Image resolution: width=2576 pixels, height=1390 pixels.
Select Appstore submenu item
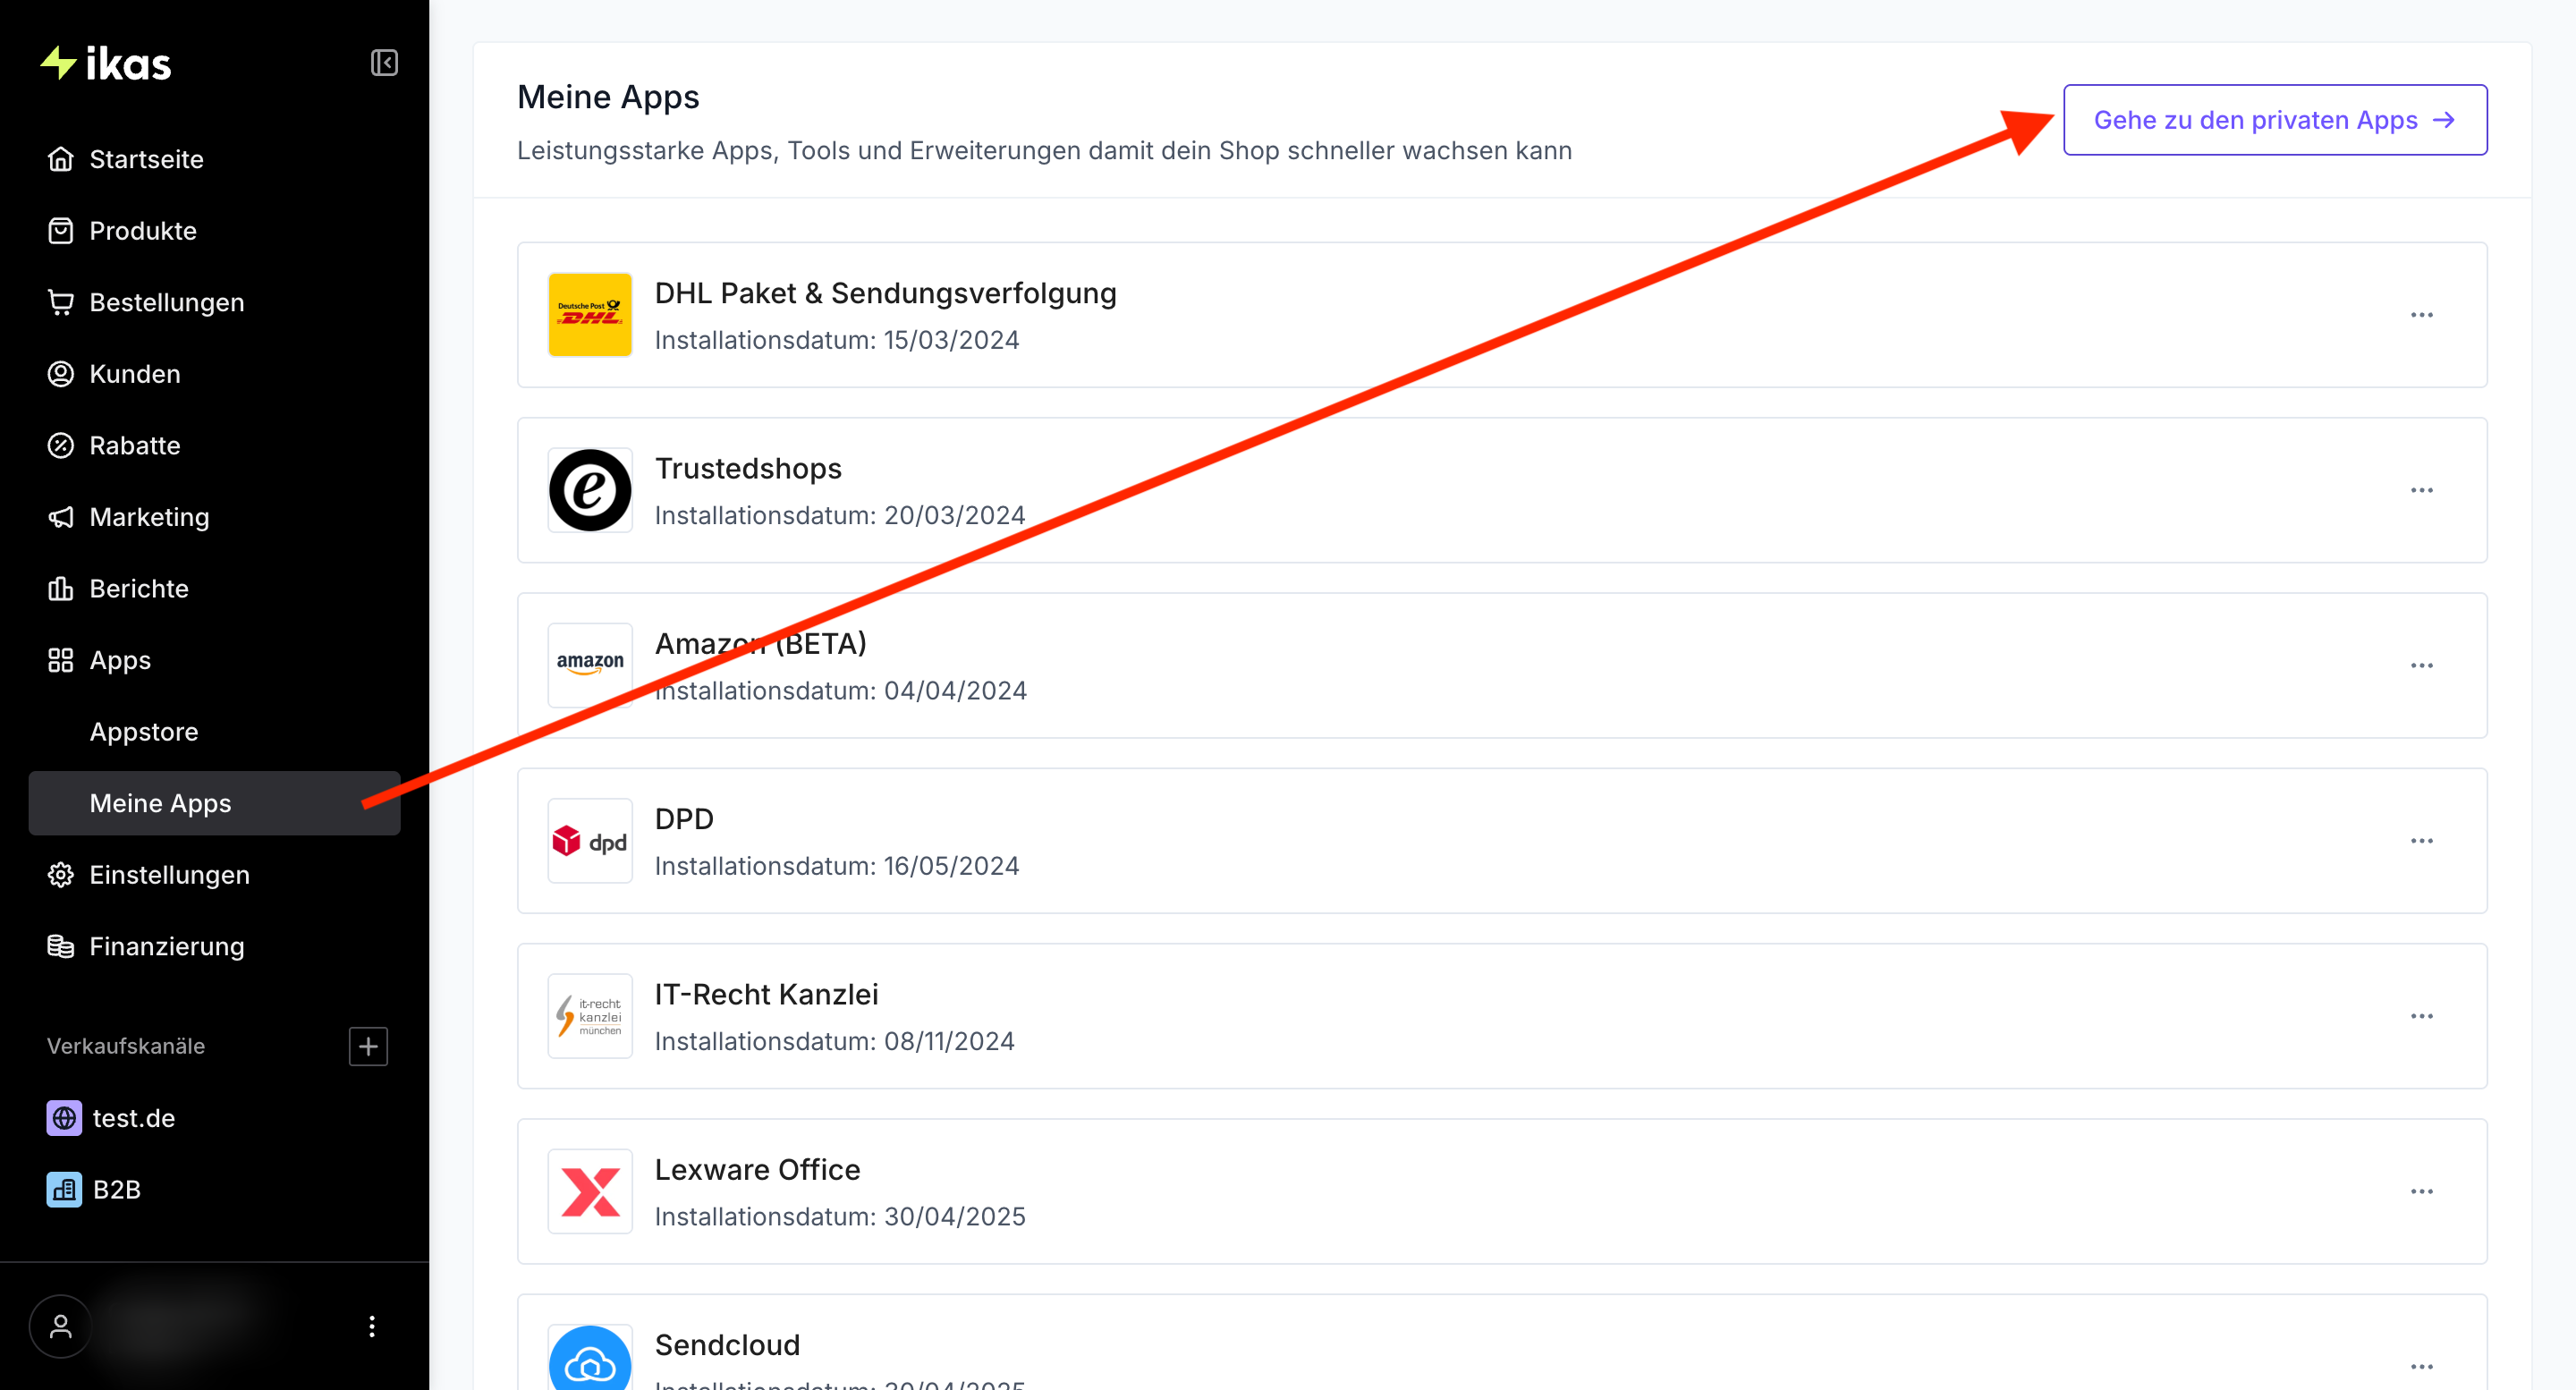214,732
